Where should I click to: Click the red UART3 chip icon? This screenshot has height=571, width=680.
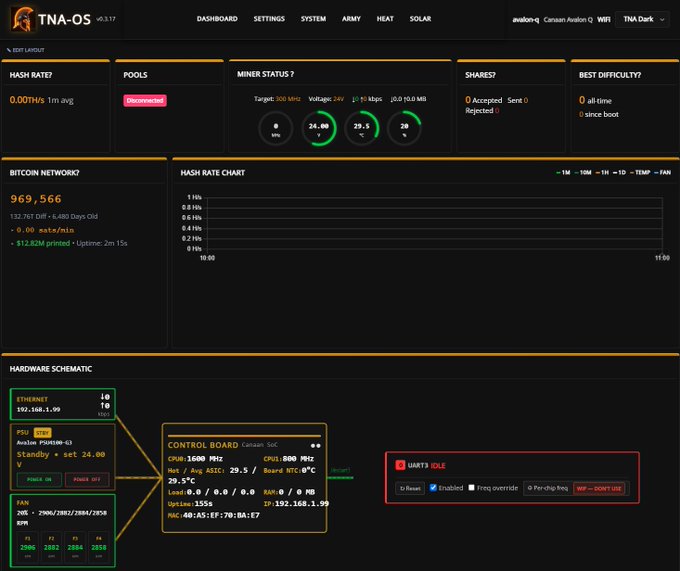[x=400, y=465]
